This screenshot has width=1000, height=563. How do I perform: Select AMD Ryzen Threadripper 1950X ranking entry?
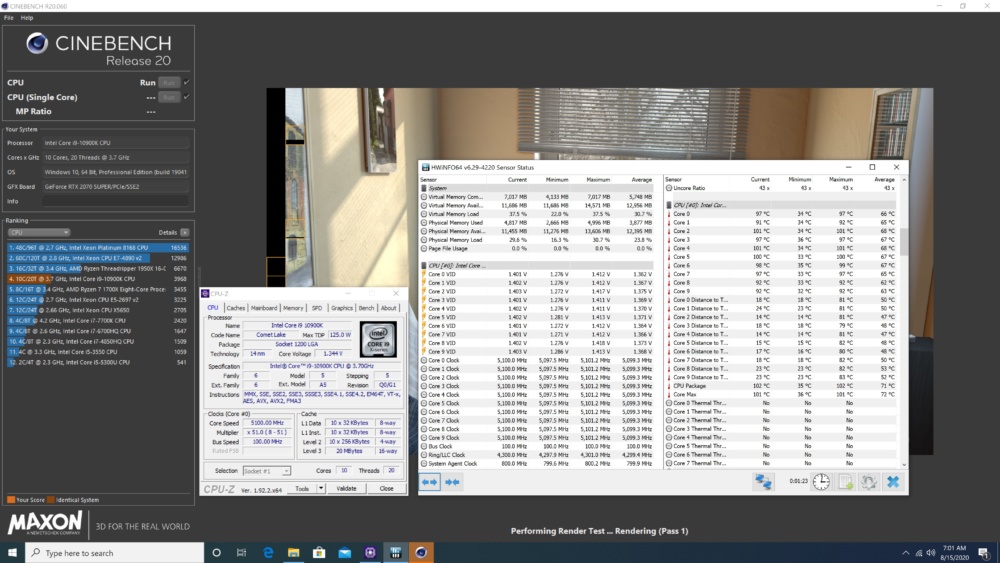[x=98, y=268]
